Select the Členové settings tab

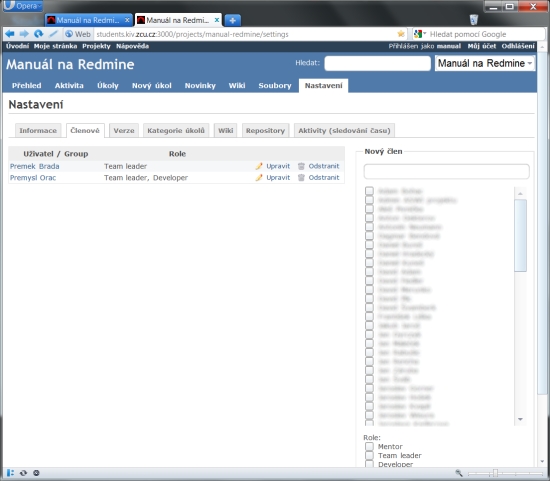point(85,131)
